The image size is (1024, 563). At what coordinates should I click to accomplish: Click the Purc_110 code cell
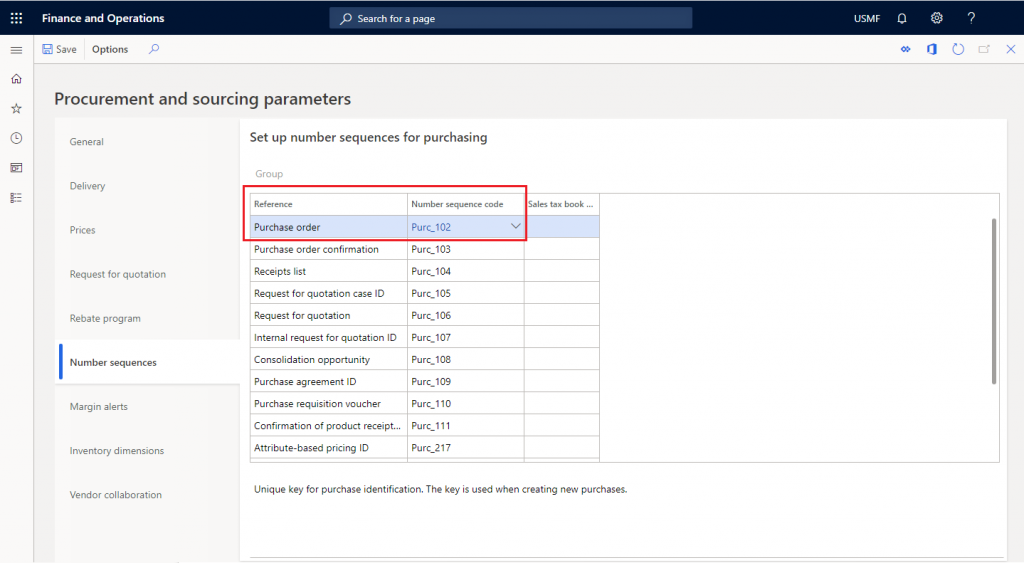466,404
